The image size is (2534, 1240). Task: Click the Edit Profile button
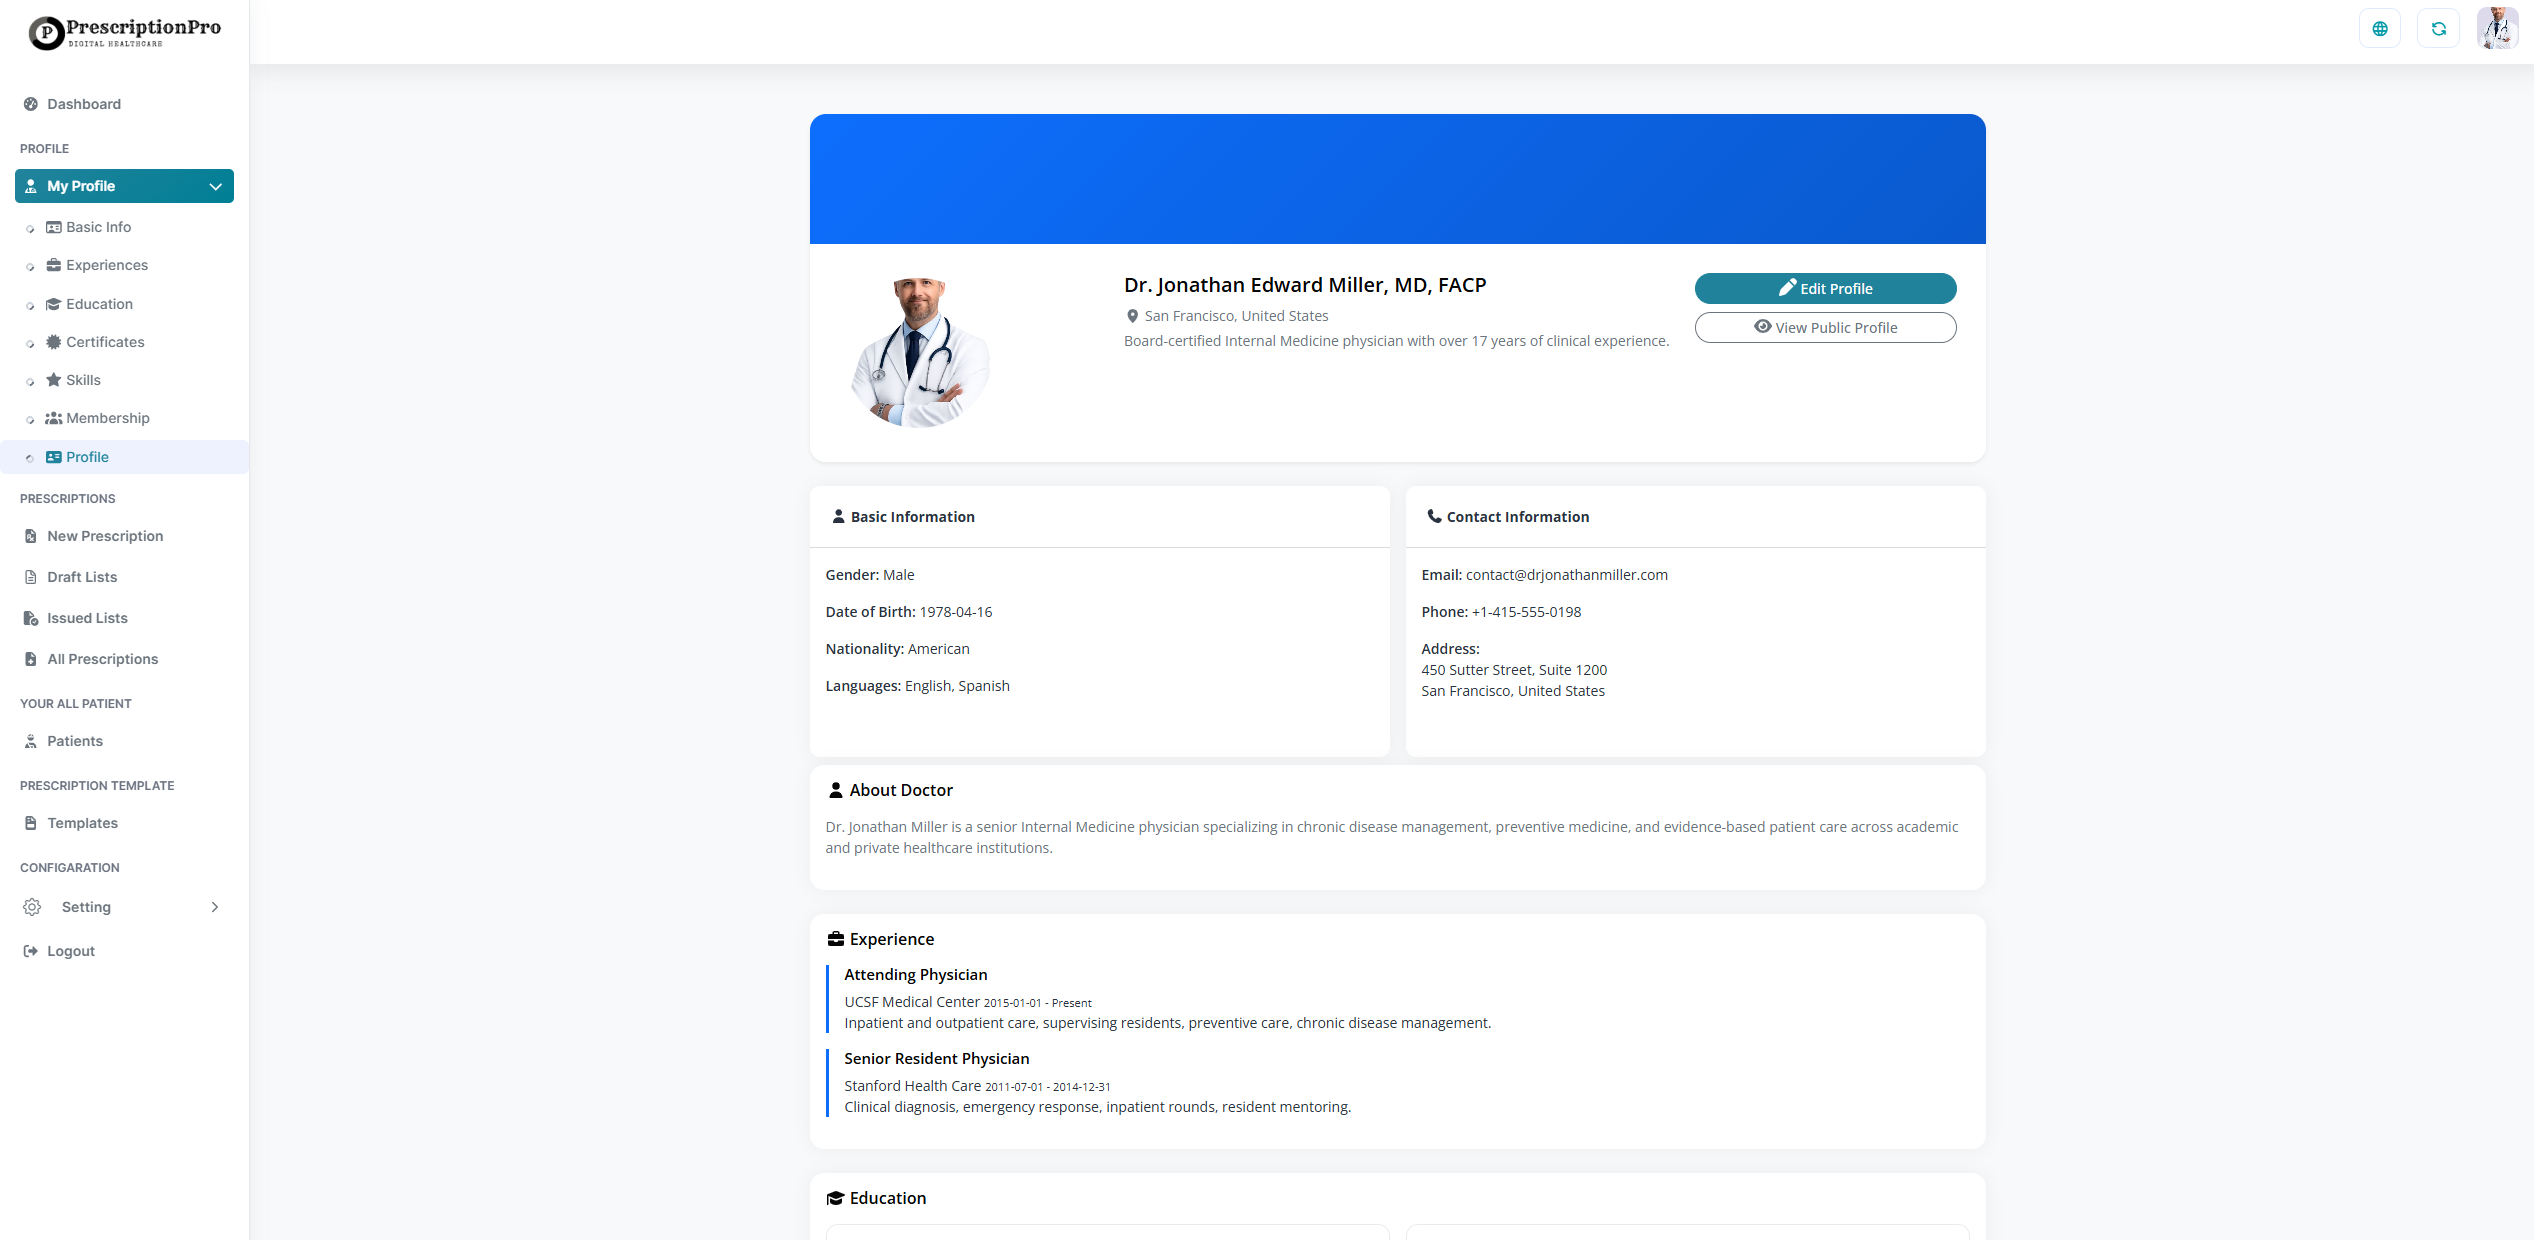pyautogui.click(x=1825, y=288)
